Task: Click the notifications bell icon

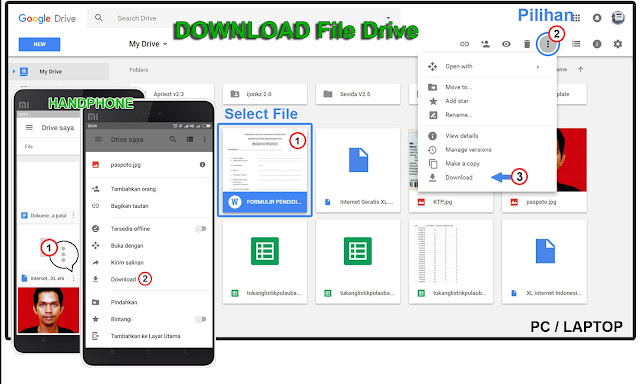Action: 597,18
